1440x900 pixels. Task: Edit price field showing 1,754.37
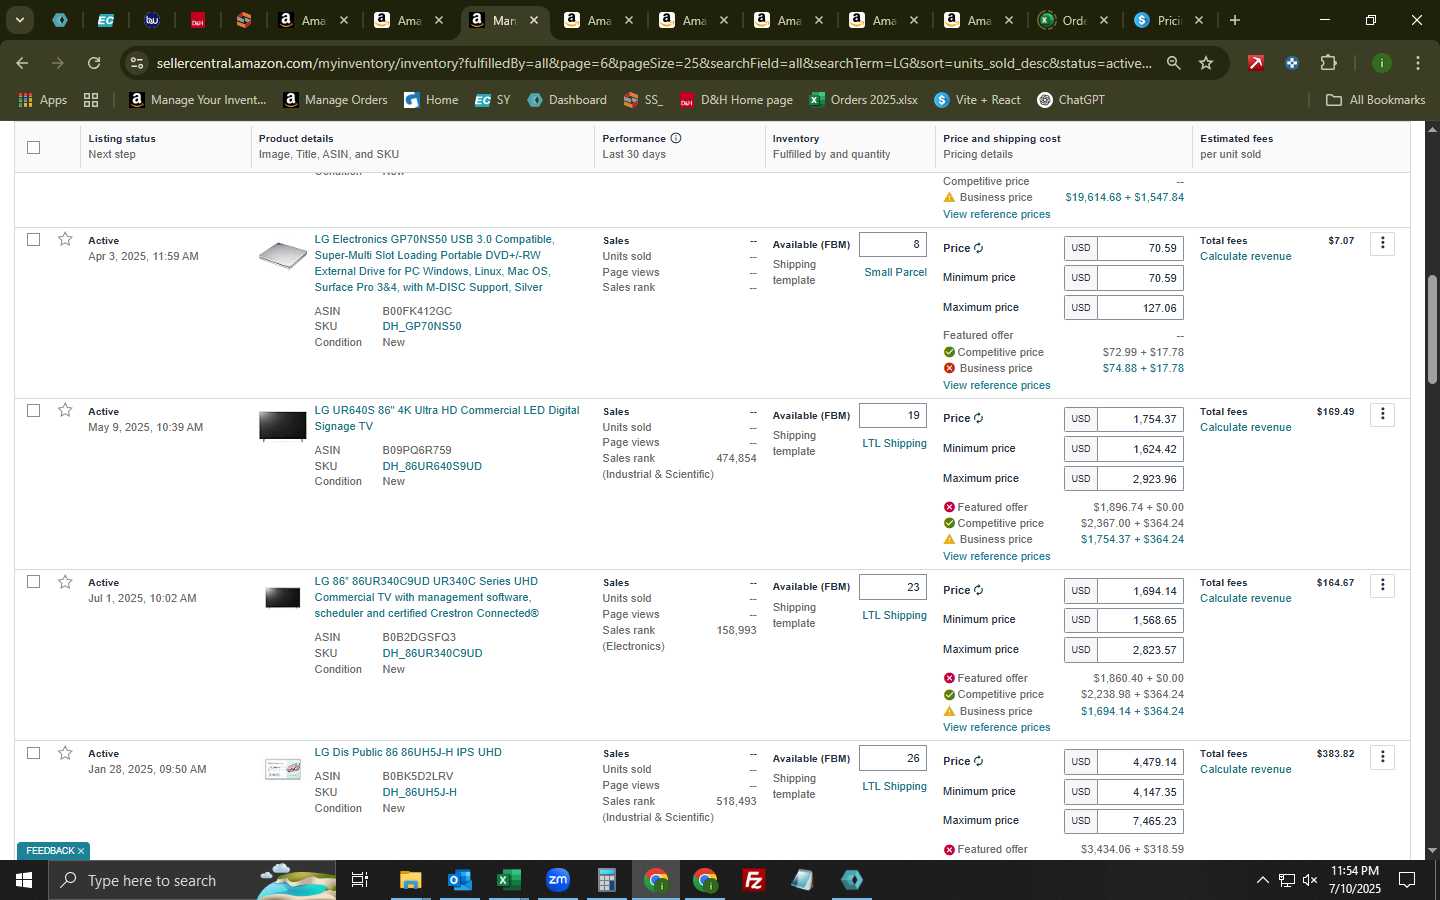[x=1141, y=419]
